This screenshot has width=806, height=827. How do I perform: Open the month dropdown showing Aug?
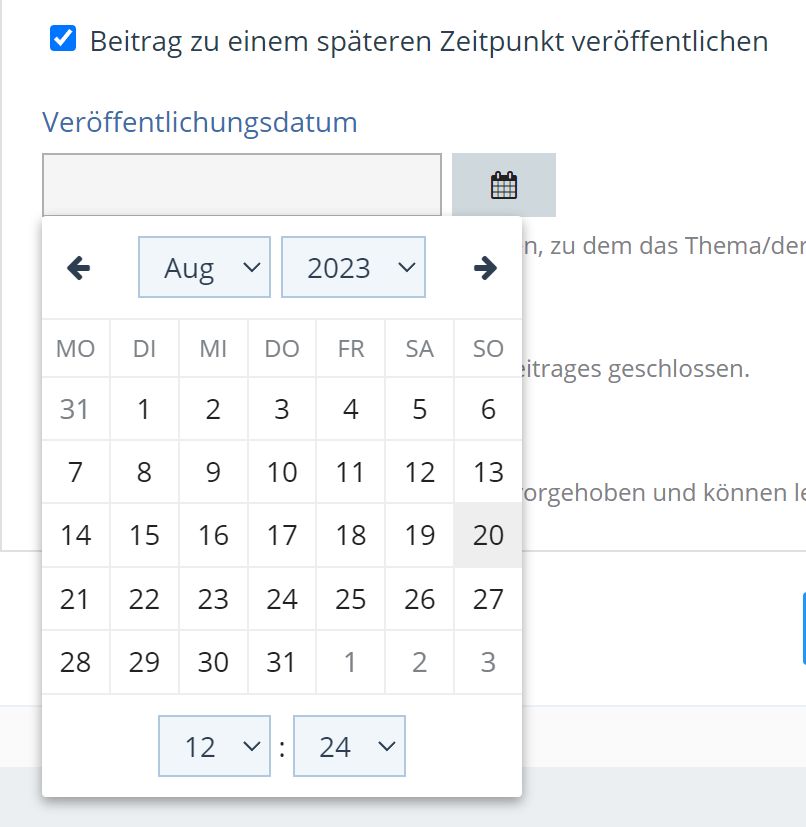tap(204, 268)
